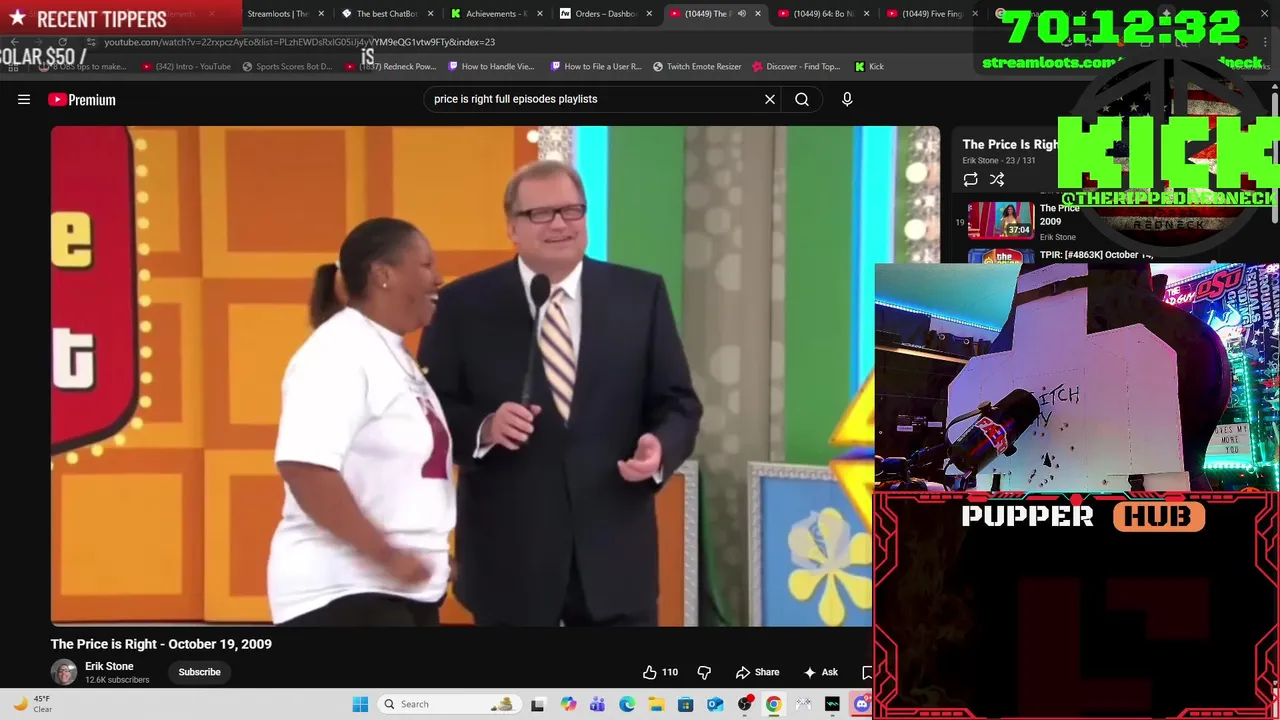Open Sports Scores Bot bookmark
This screenshot has width=1280, height=720.
(286, 66)
